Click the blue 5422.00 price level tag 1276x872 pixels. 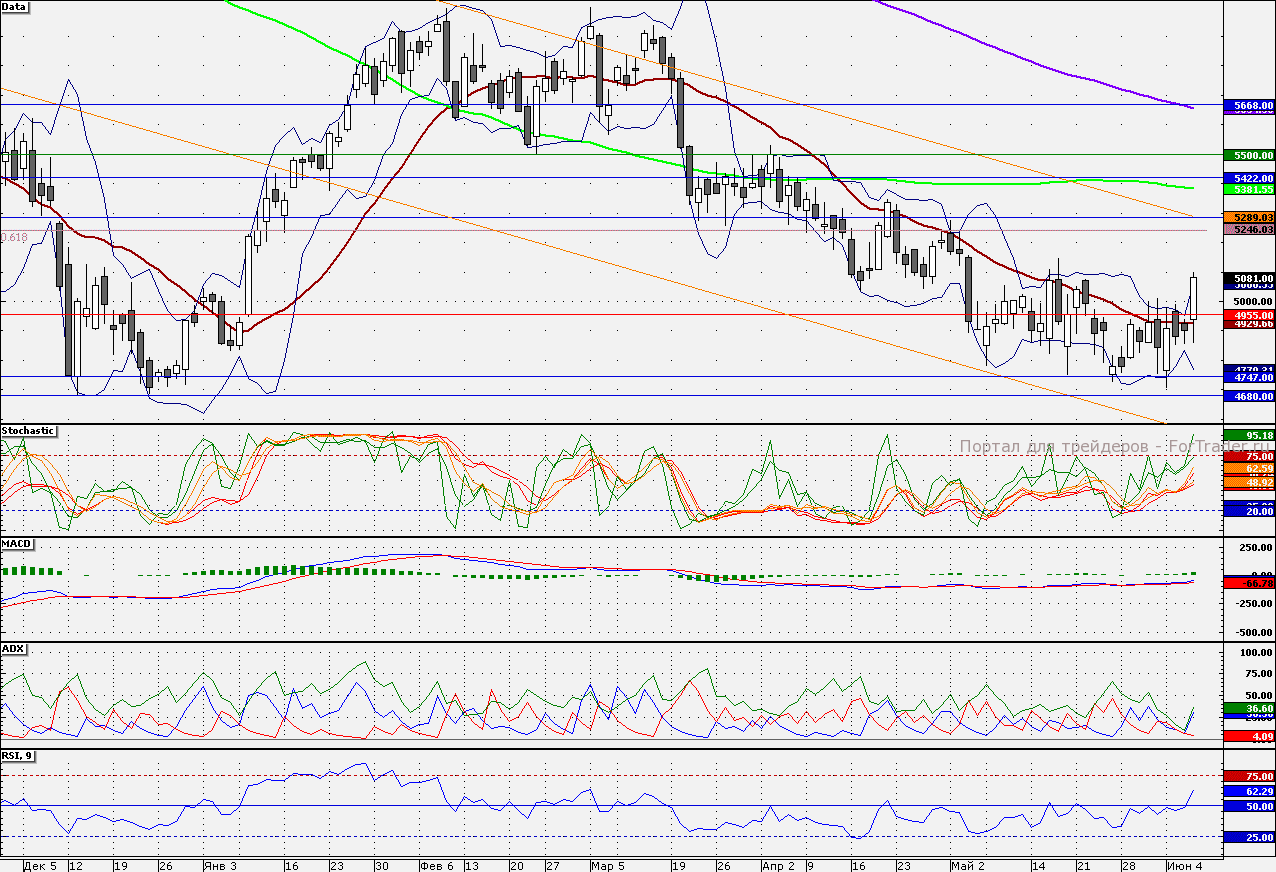coord(1248,178)
